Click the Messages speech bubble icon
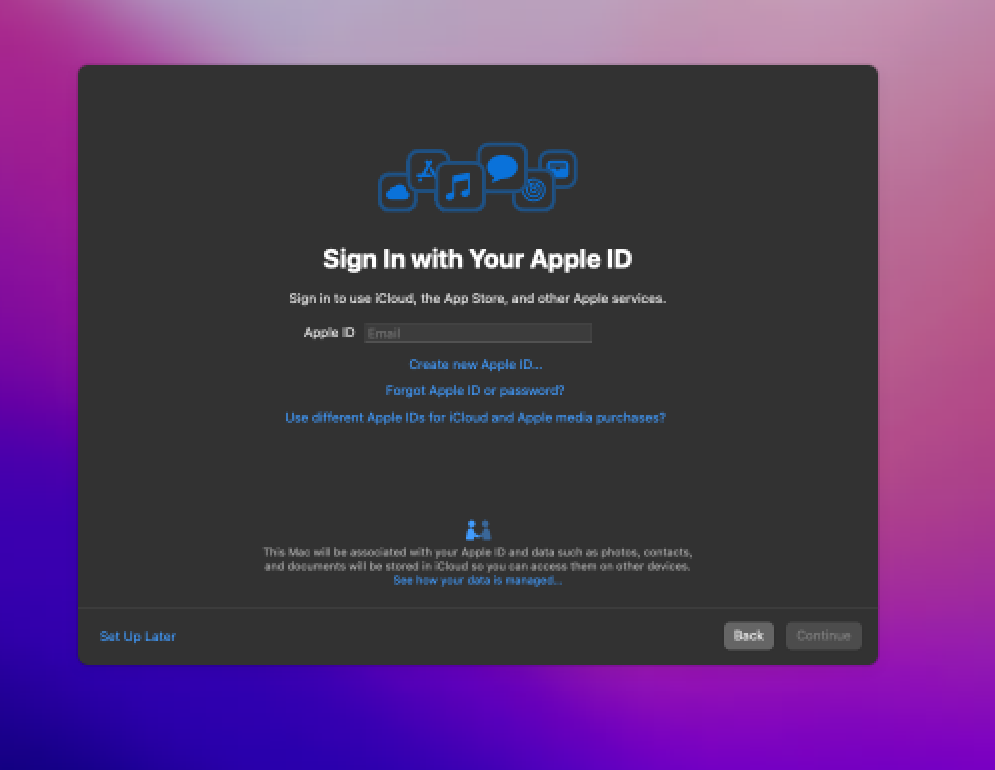 (x=503, y=168)
